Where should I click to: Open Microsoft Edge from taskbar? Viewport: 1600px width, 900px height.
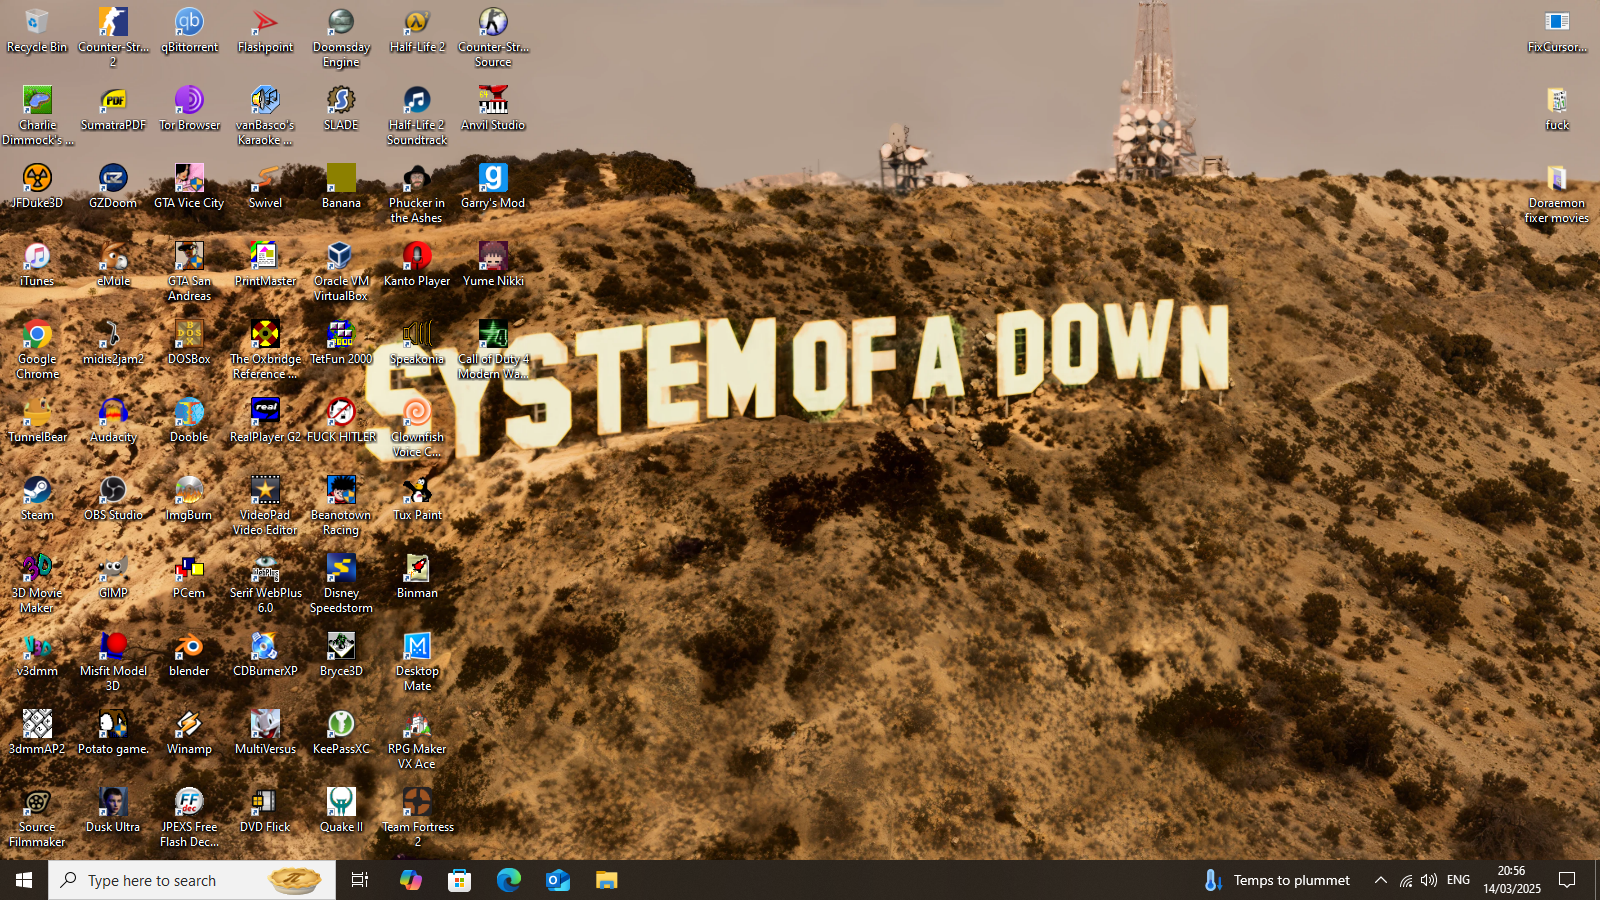[509, 880]
